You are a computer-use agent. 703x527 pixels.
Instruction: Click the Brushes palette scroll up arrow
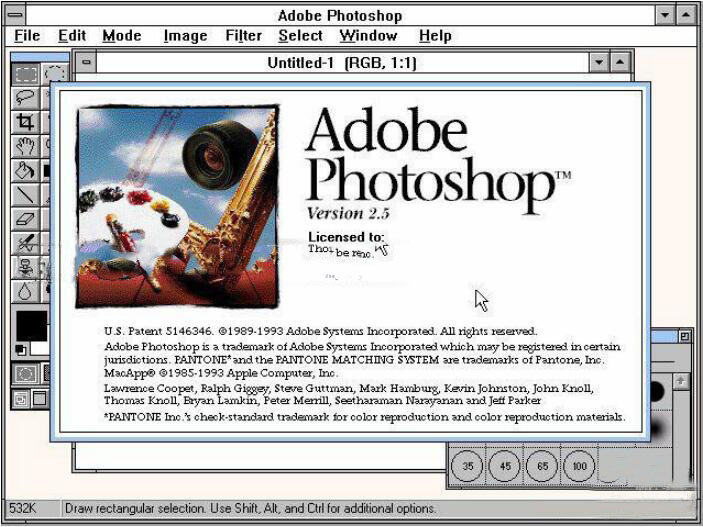681,382
